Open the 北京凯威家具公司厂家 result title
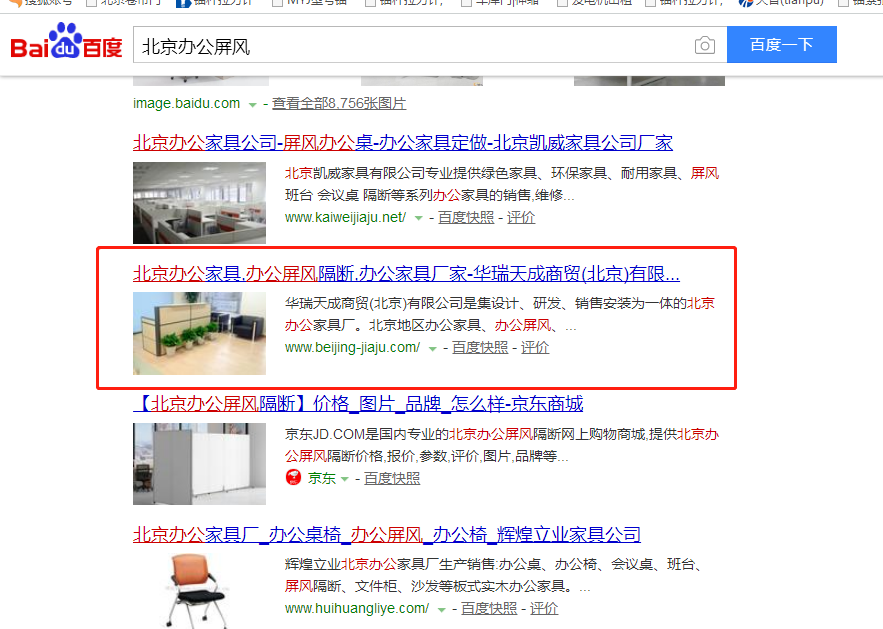Screen dimensions: 883x629 [403, 143]
